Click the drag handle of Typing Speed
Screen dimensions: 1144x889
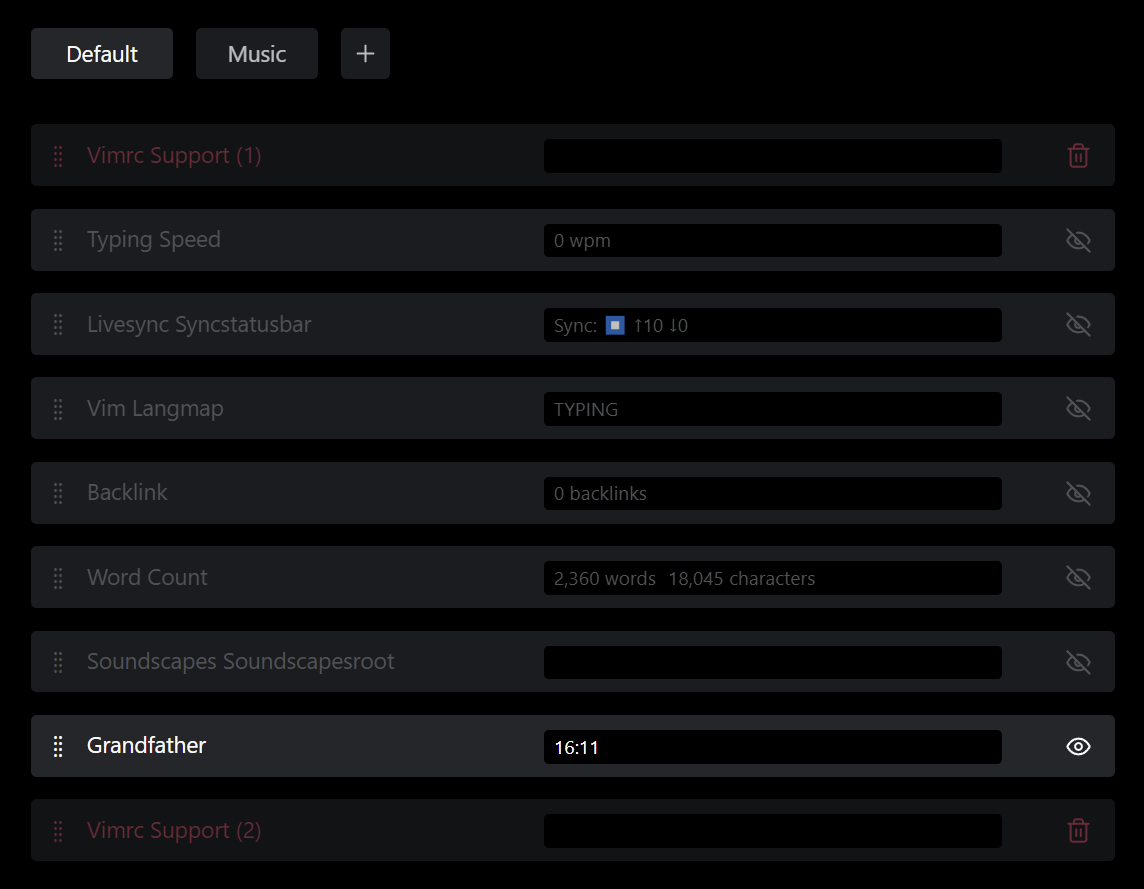[x=58, y=240]
